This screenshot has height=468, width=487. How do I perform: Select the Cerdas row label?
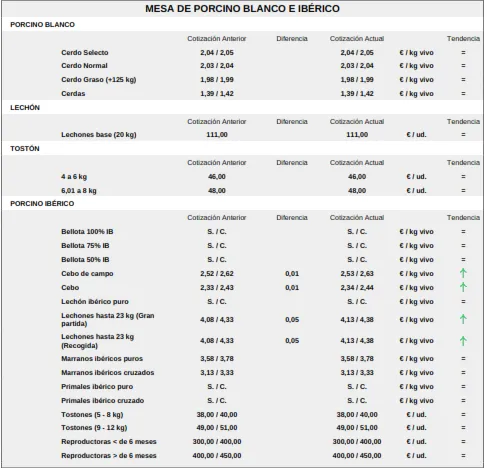(x=73, y=94)
